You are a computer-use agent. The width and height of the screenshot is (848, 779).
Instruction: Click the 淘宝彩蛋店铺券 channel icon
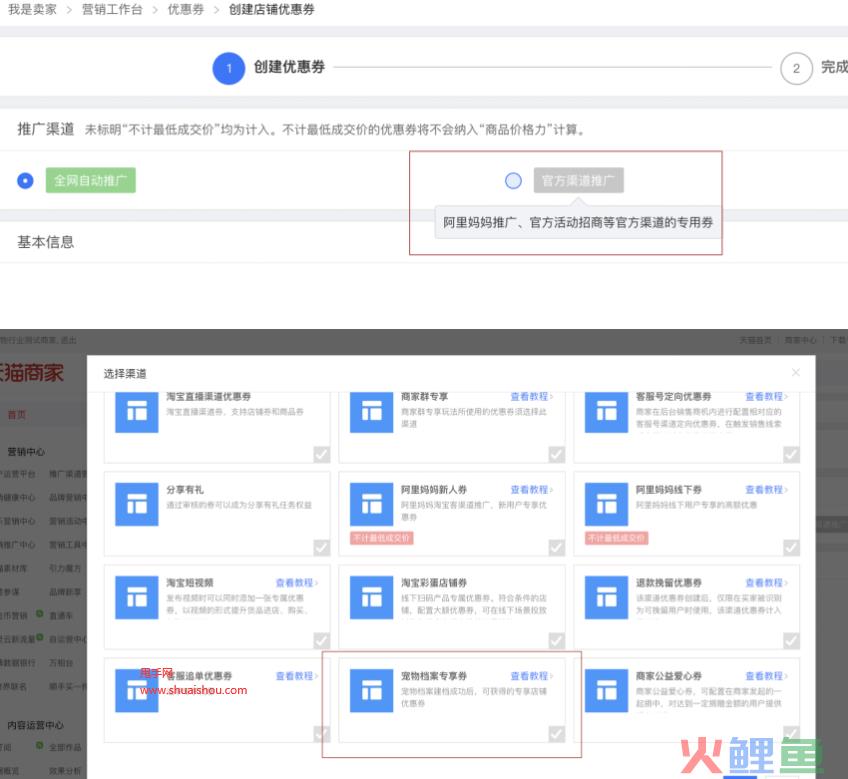(x=372, y=597)
